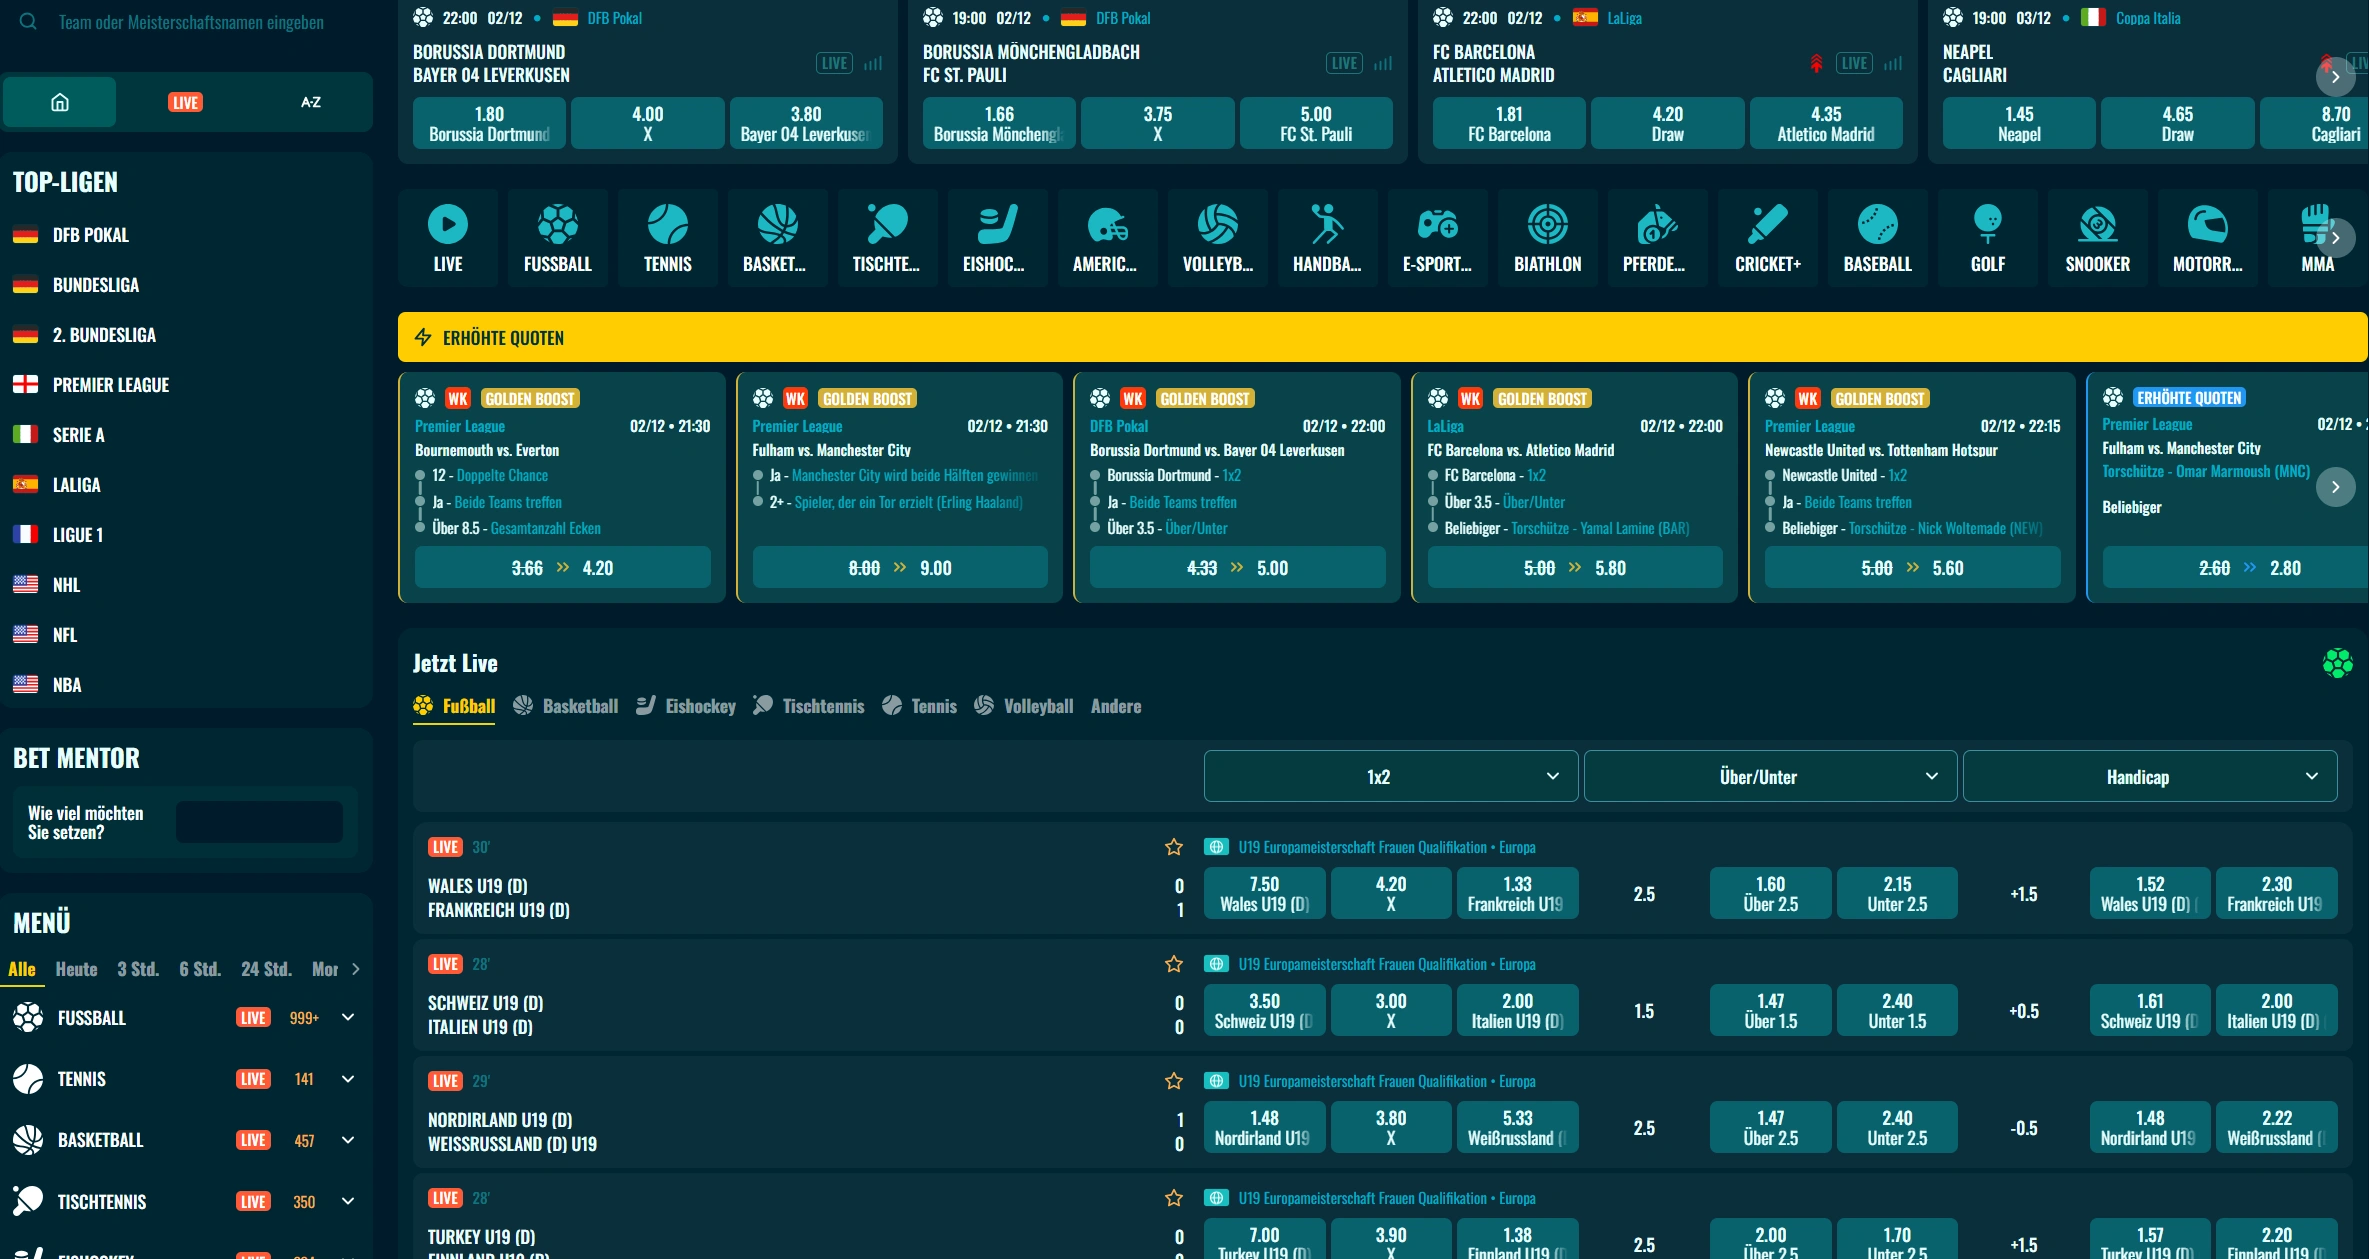This screenshot has height=1259, width=2369.
Task: Star the Nordirland U19 live match
Action: pyautogui.click(x=1173, y=1081)
